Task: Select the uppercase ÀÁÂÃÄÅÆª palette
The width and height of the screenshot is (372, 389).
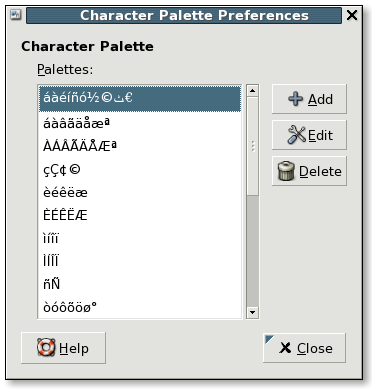Action: click(x=140, y=146)
